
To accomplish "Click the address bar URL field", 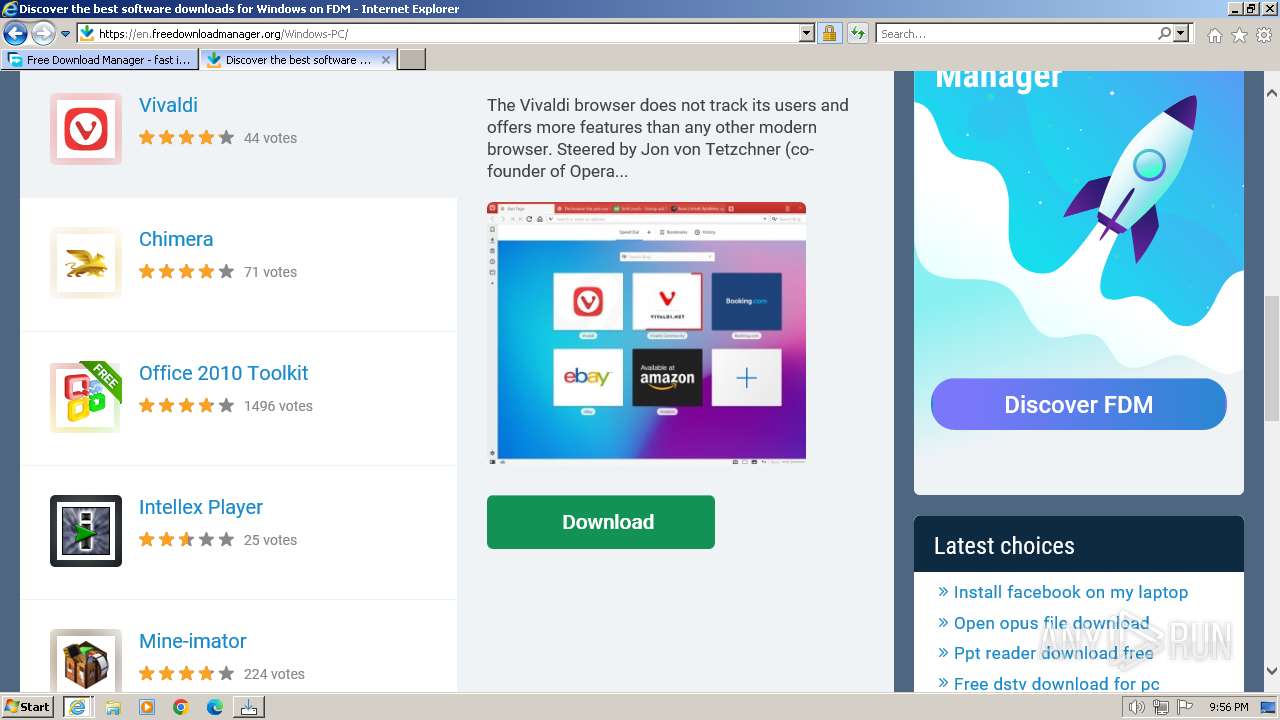I will tap(447, 33).
